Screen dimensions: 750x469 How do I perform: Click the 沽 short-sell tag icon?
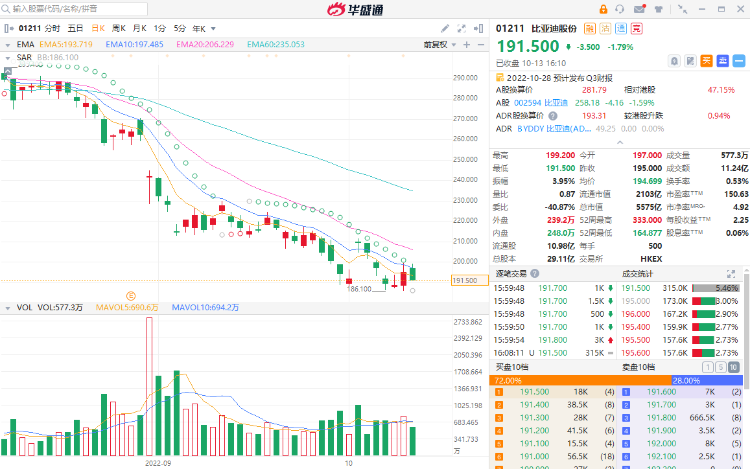click(606, 29)
